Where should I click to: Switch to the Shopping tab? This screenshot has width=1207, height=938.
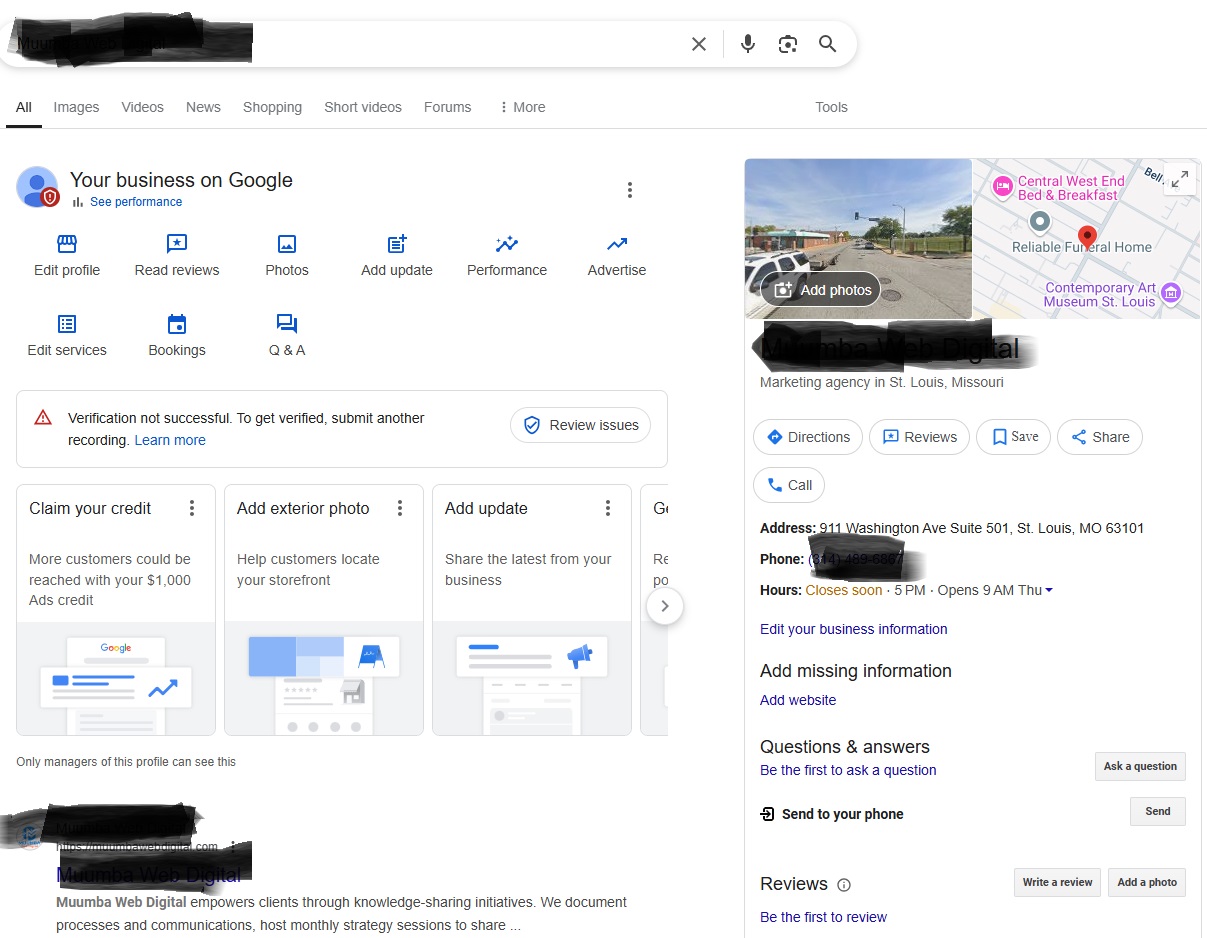[272, 107]
